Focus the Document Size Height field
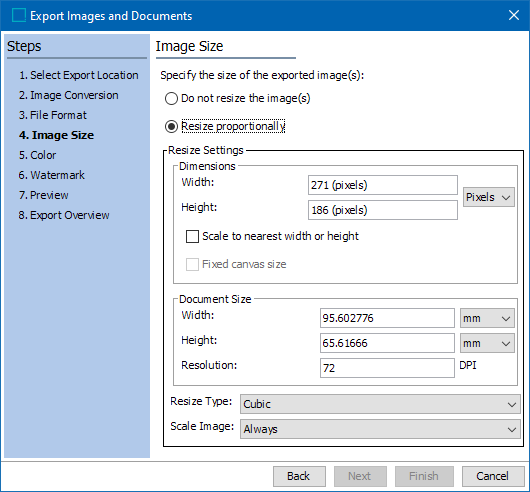The image size is (530, 492). [x=387, y=343]
